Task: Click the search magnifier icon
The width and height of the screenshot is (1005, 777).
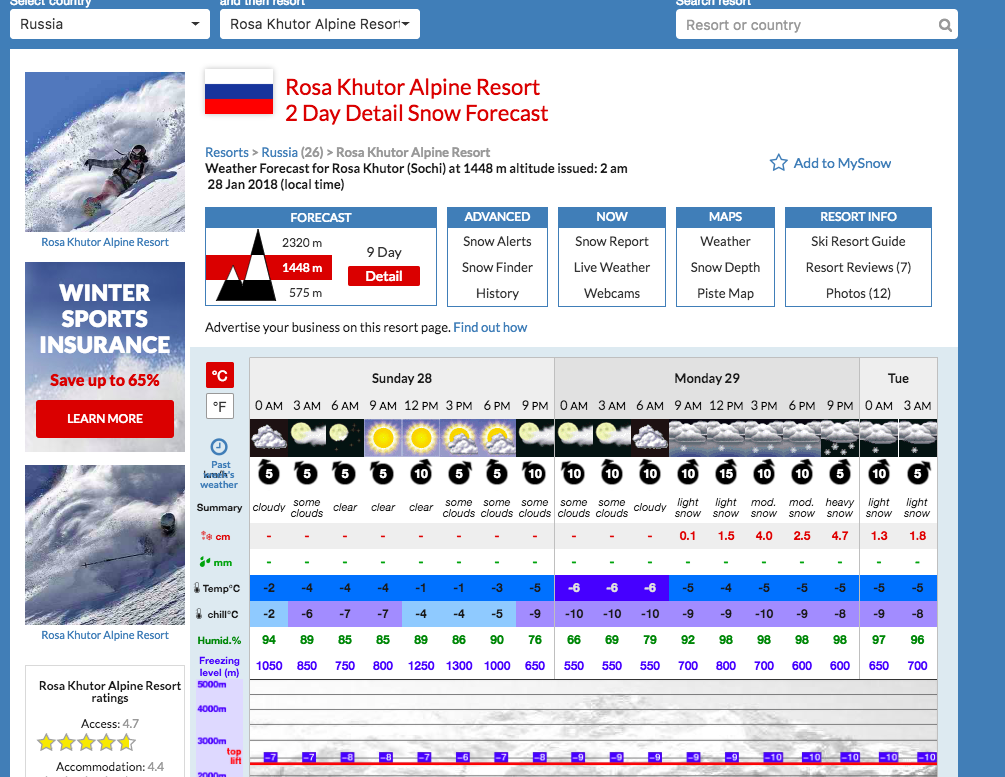Action: 945,25
